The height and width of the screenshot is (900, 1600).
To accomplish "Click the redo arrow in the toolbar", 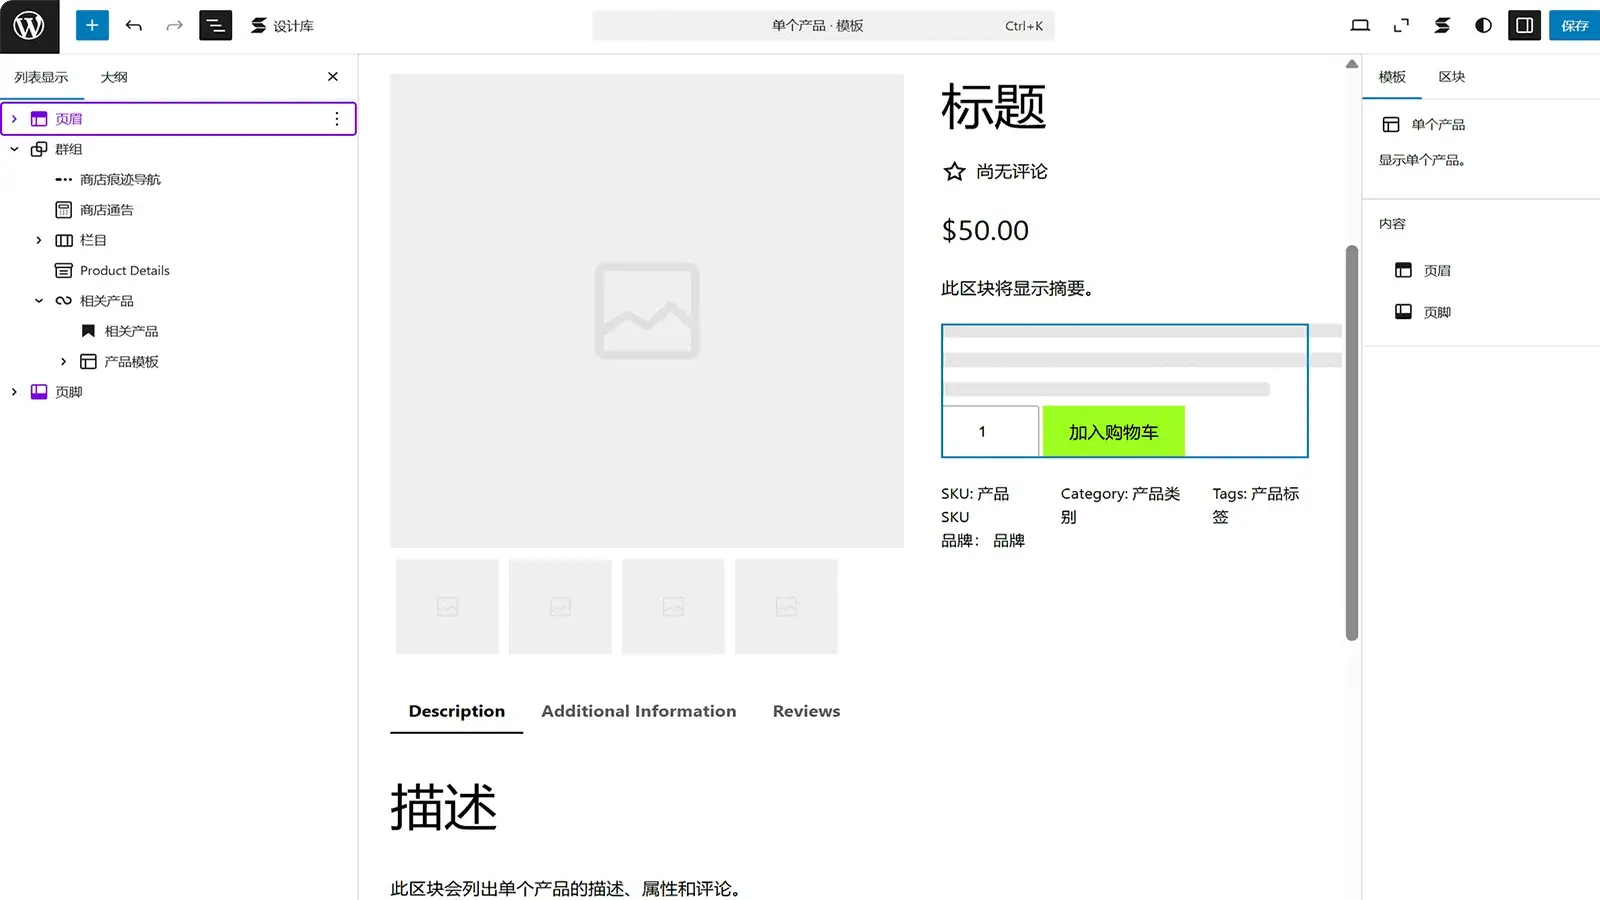I will point(174,25).
